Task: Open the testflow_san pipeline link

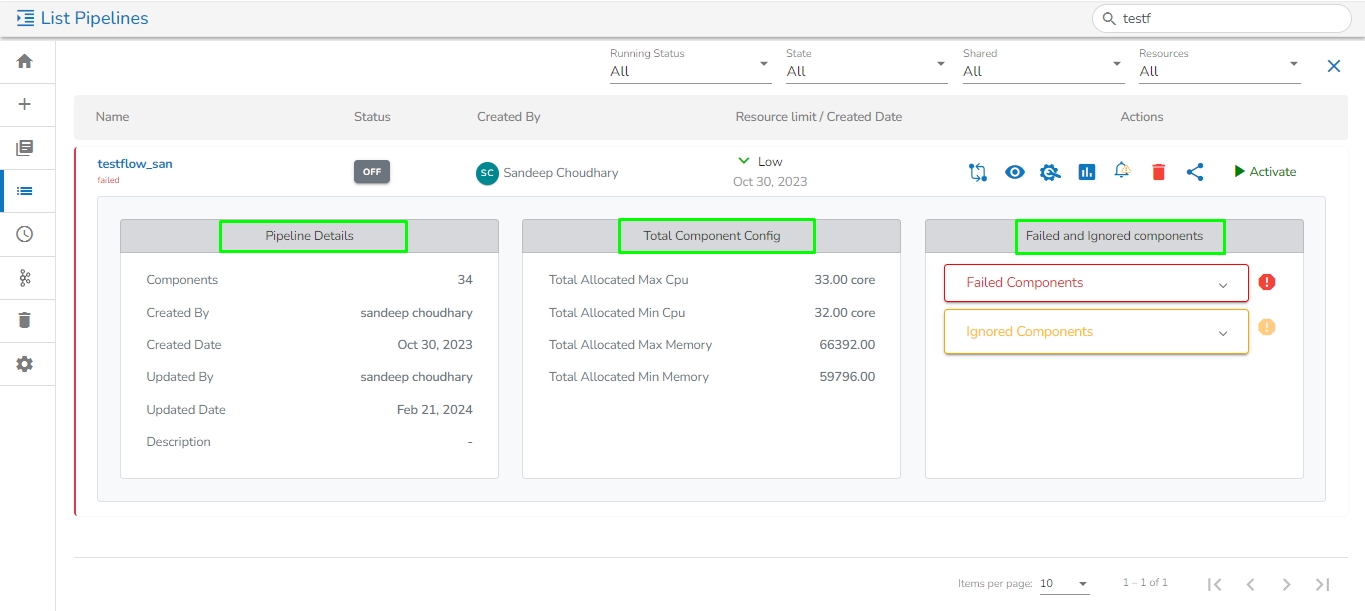Action: (x=135, y=164)
